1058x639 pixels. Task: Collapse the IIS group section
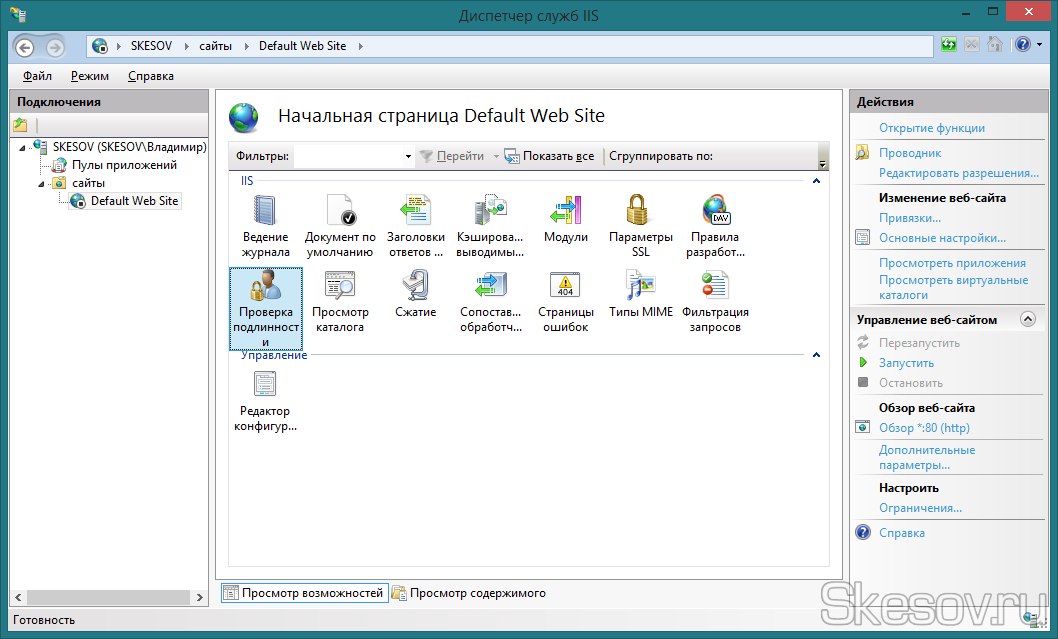(816, 181)
